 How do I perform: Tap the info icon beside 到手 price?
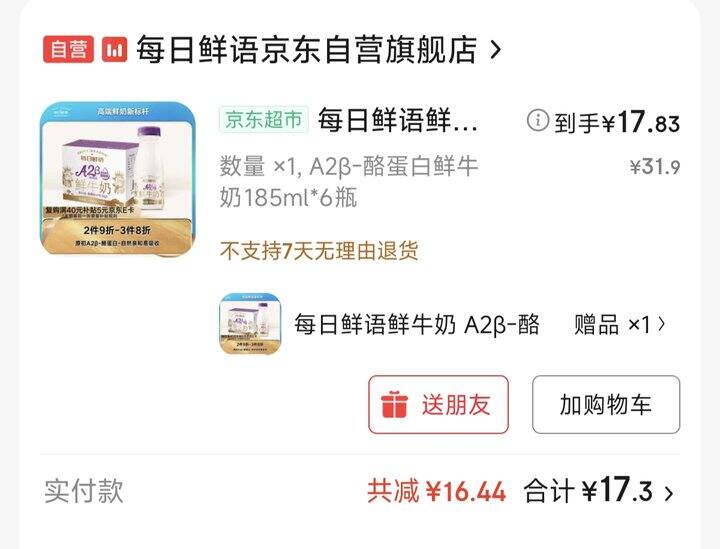537,121
